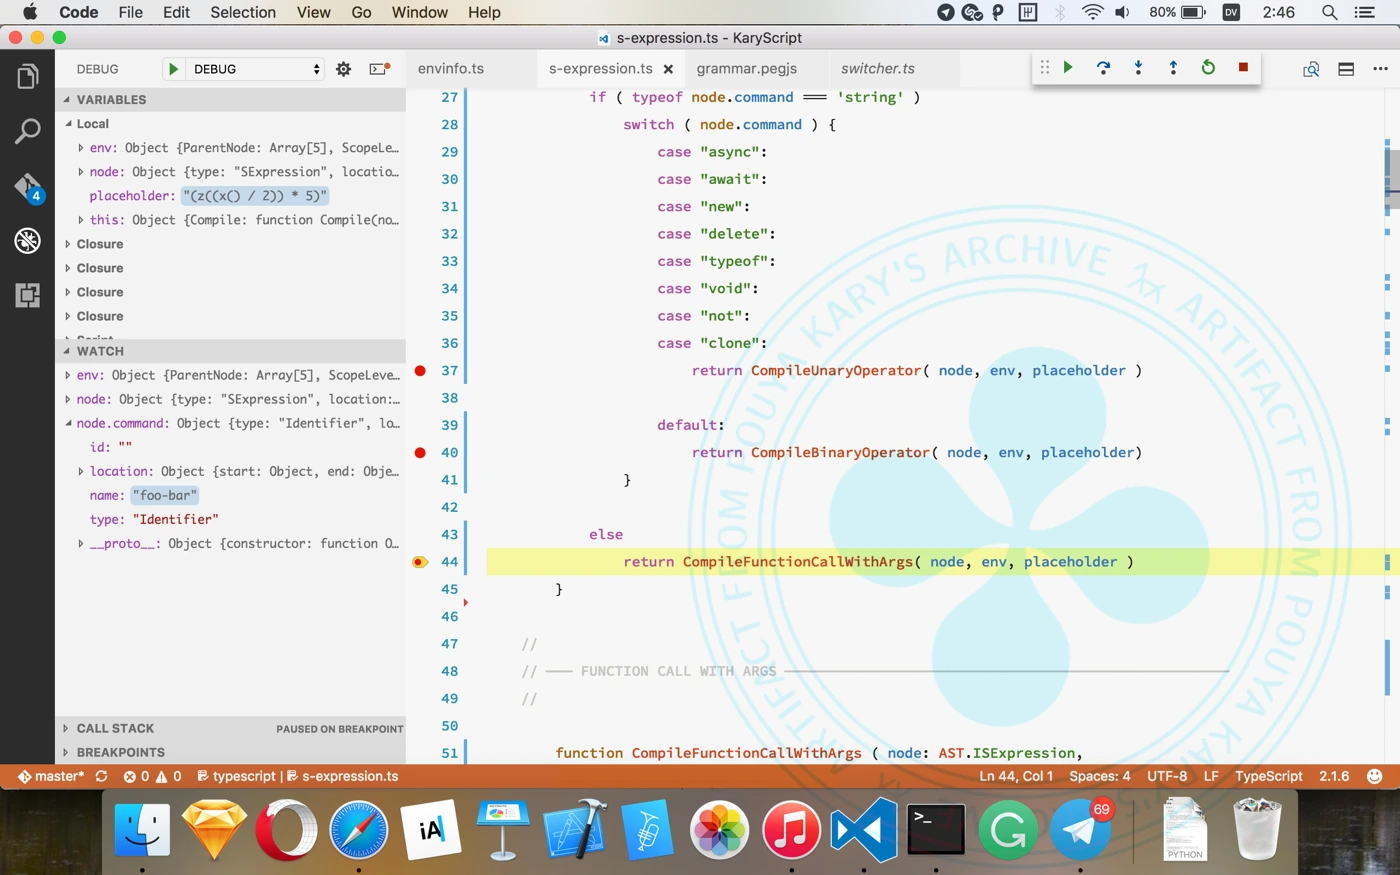Open Source Control view with badge

28,187
